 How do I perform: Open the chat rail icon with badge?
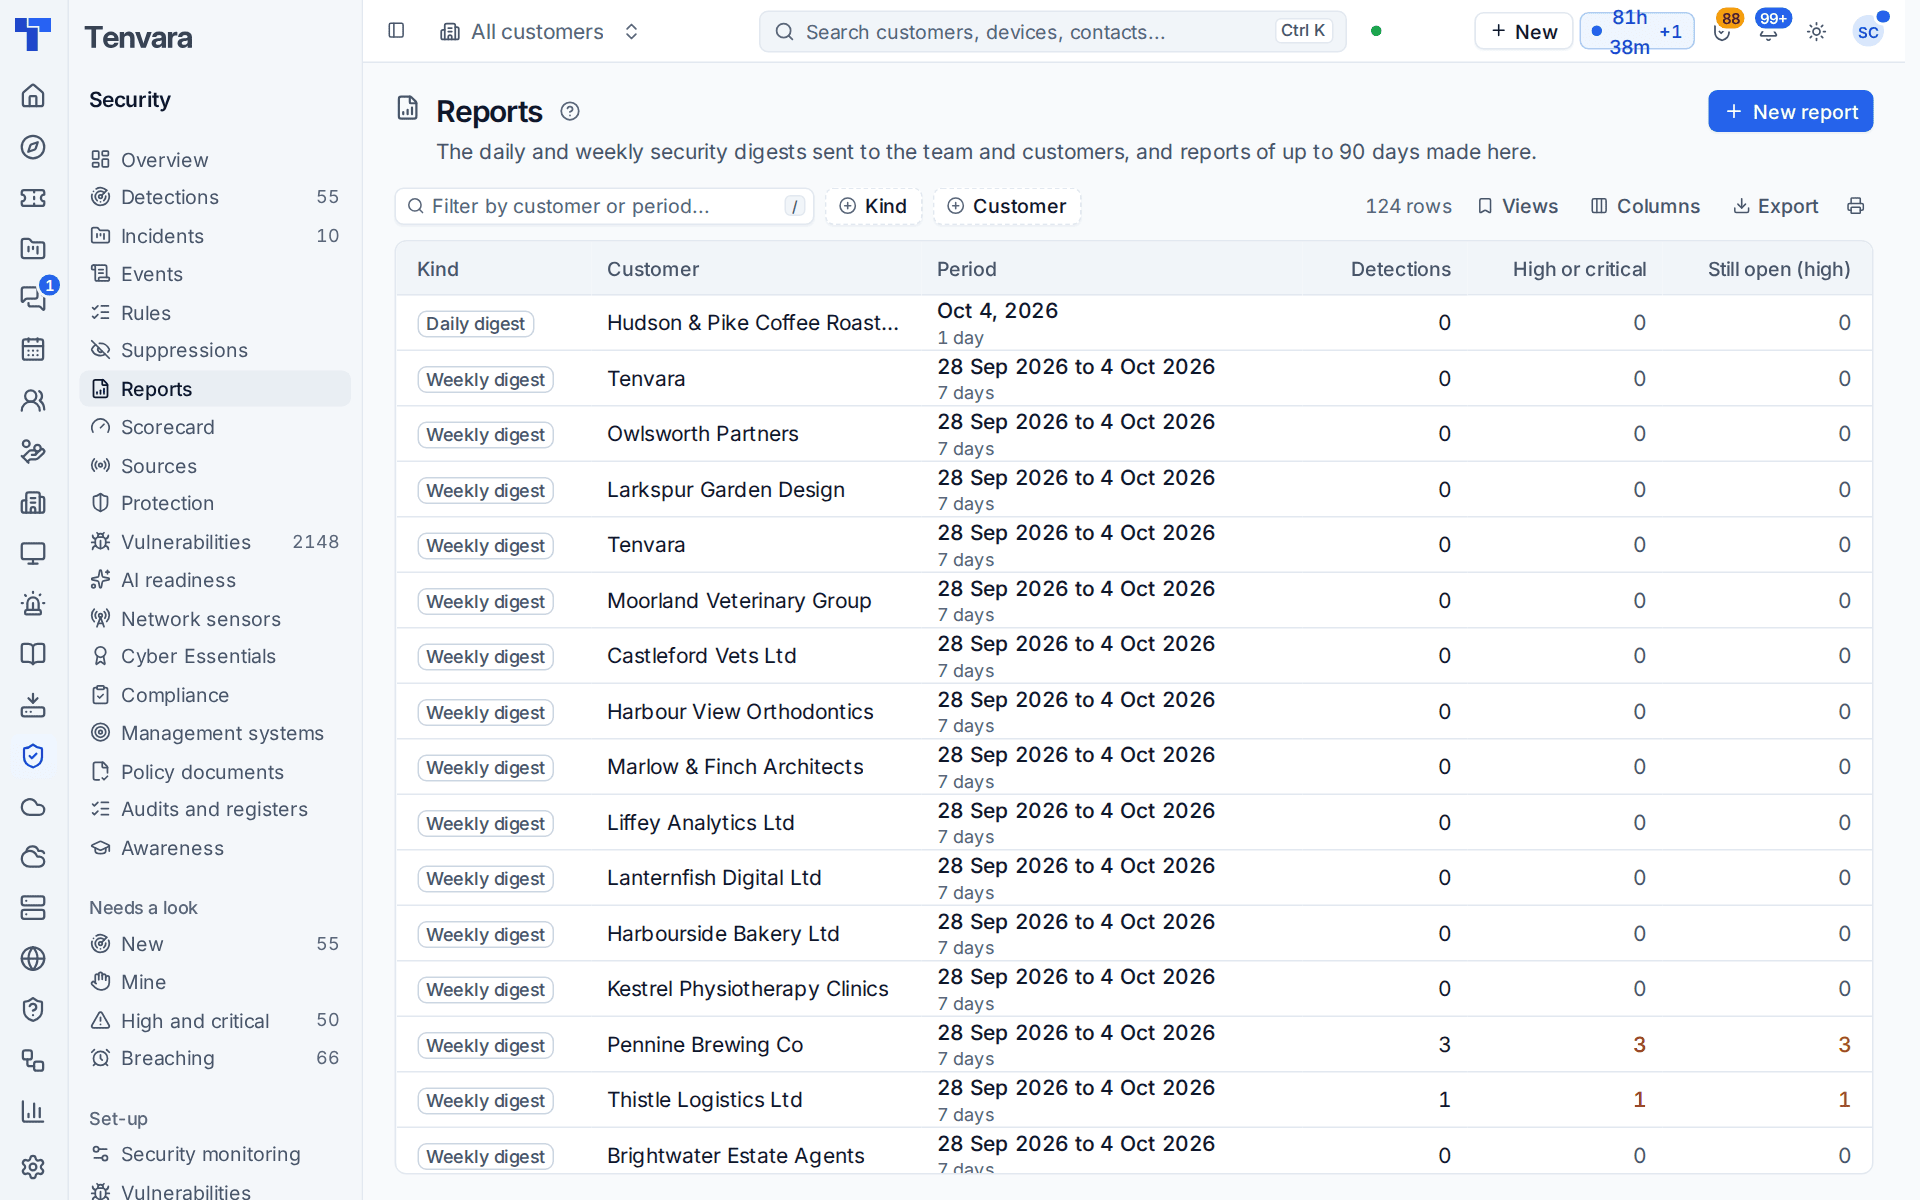(33, 297)
